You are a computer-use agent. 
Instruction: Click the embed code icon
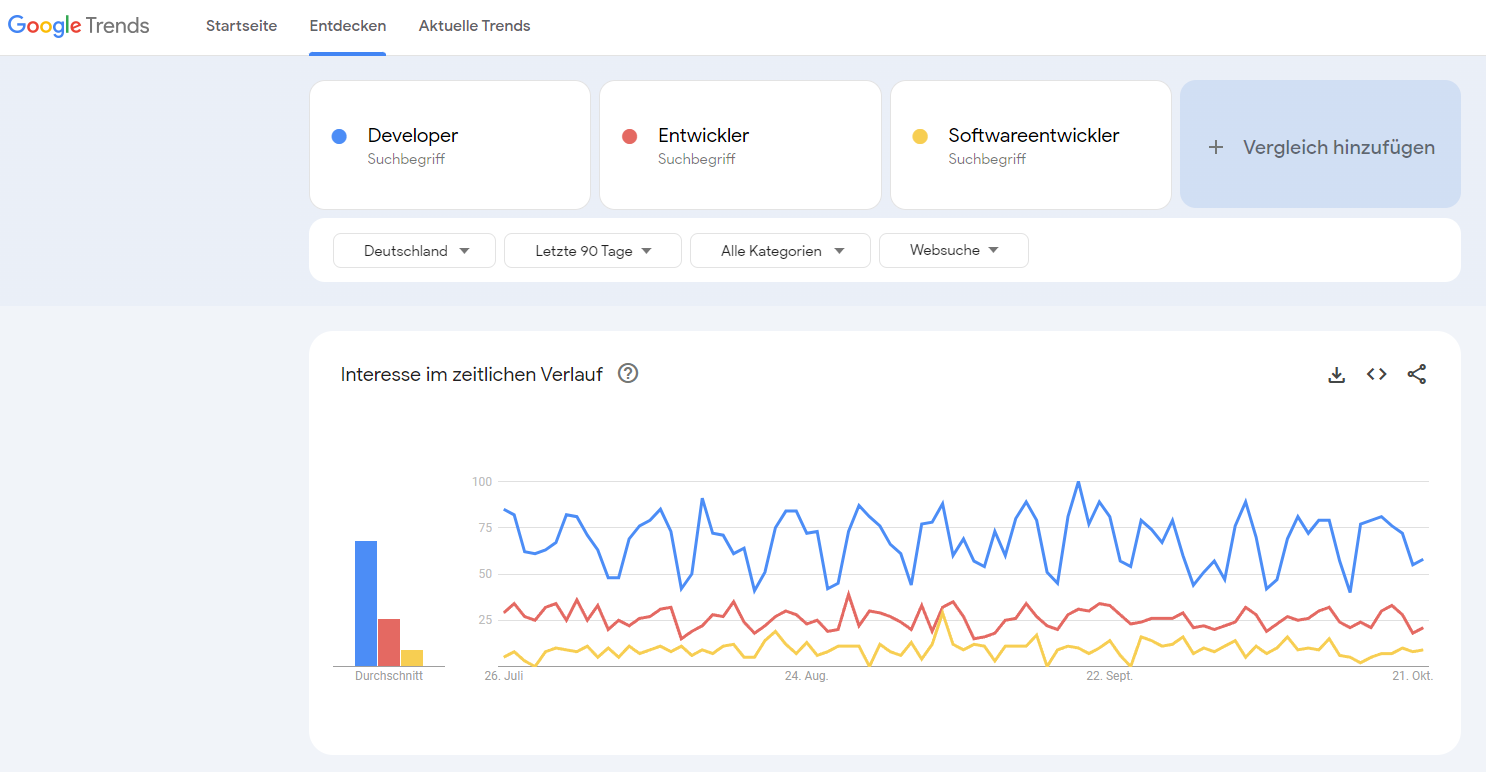coord(1376,374)
